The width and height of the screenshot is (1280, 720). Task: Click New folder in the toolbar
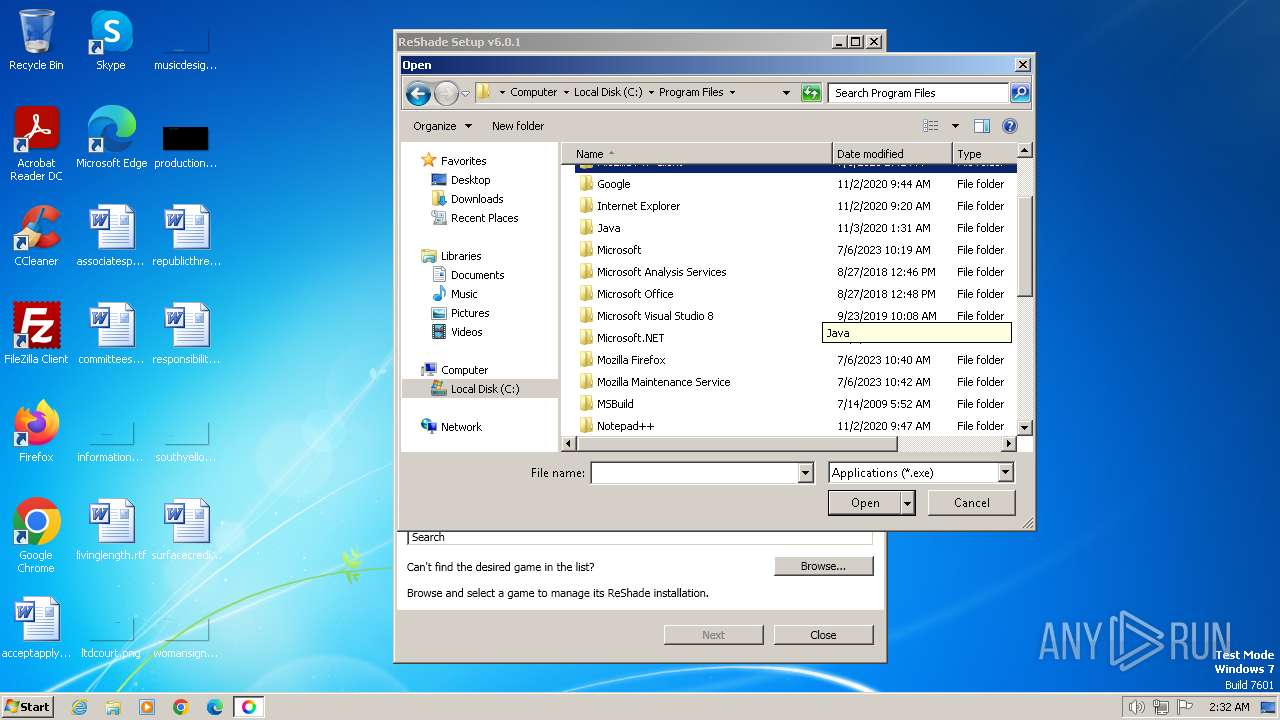click(518, 126)
